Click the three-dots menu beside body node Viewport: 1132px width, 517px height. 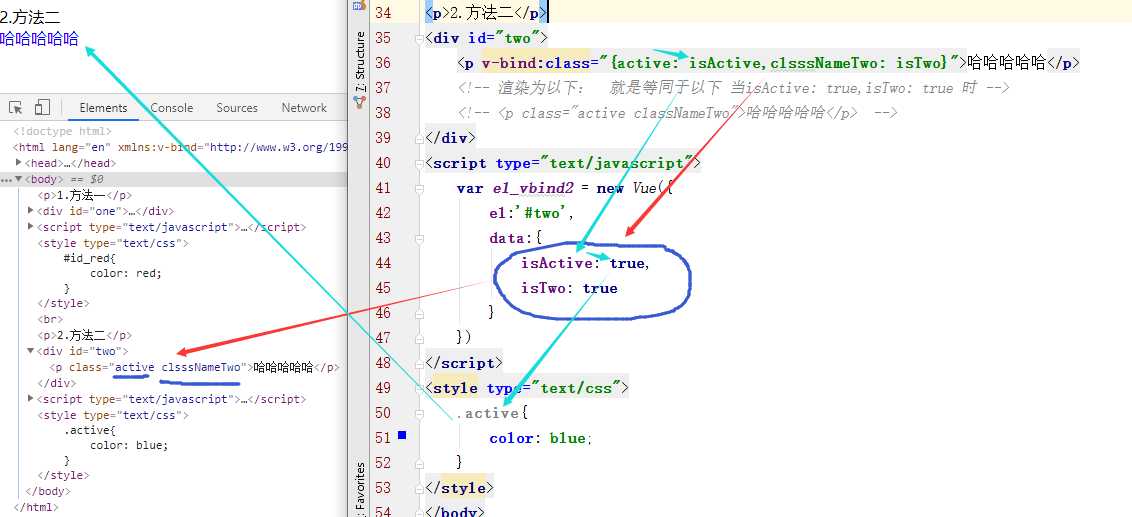coord(6,179)
